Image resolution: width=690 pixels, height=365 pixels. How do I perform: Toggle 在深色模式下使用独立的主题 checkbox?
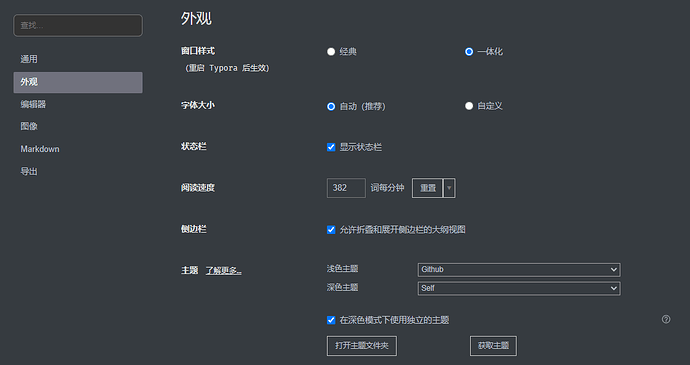(x=331, y=320)
